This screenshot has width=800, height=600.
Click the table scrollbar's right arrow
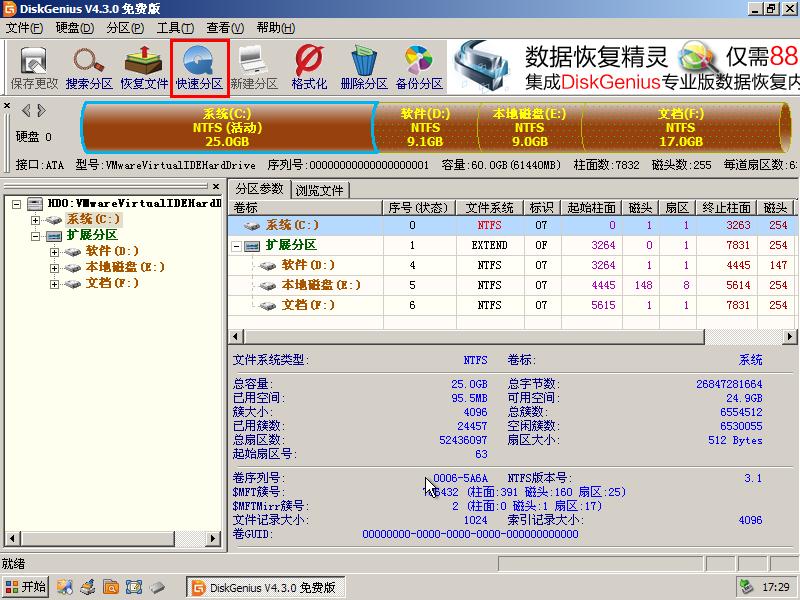click(x=790, y=336)
